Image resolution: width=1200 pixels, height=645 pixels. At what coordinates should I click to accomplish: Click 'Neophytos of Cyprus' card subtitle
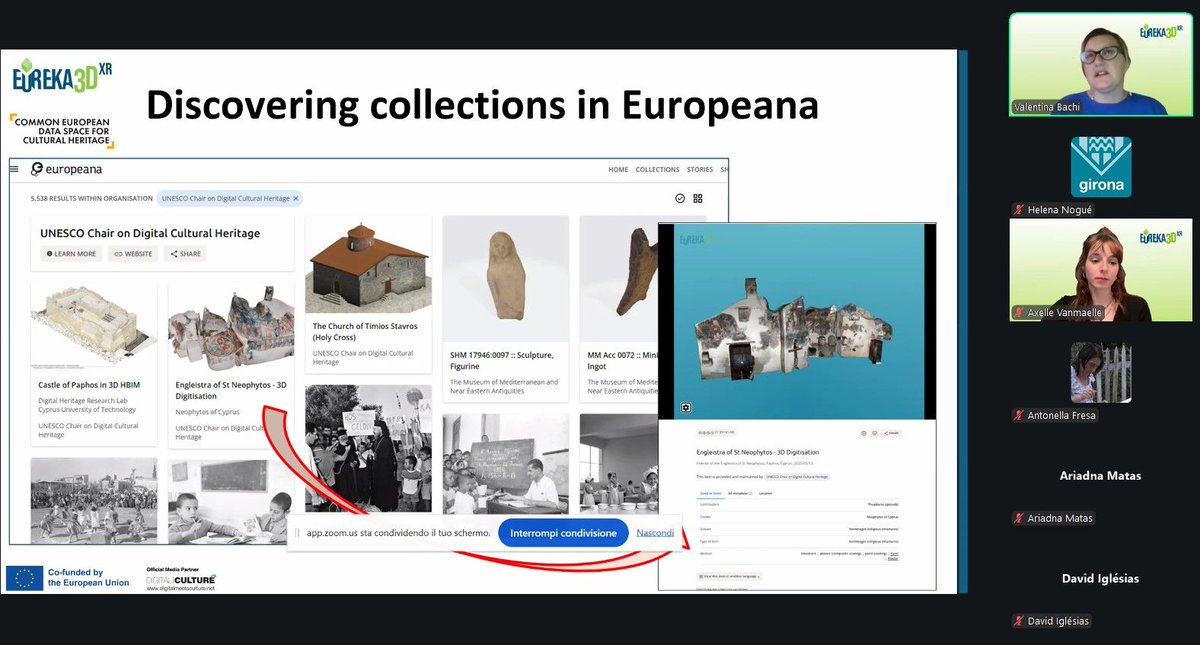click(x=207, y=413)
